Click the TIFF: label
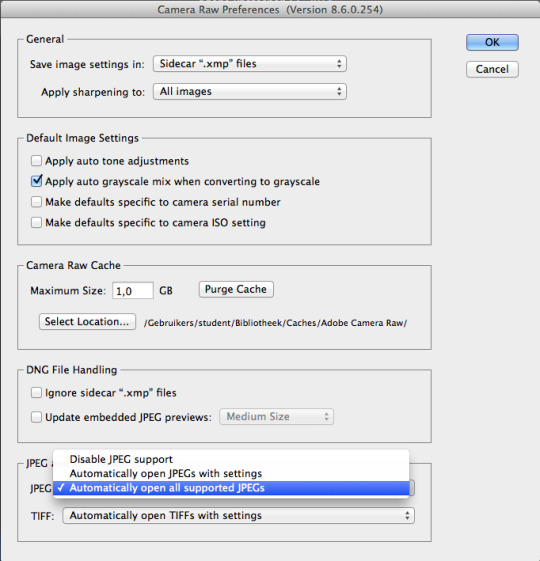 42,516
